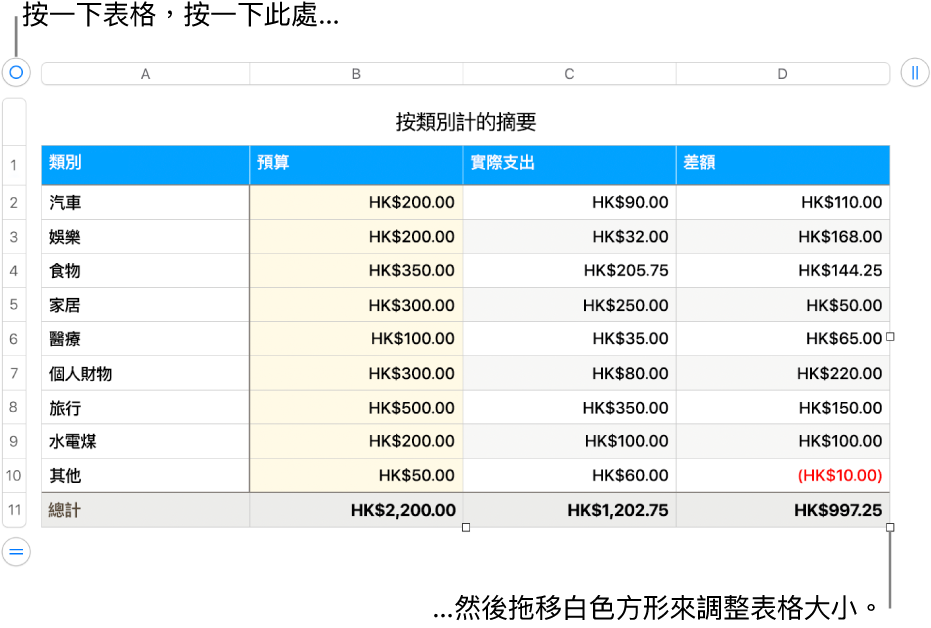This screenshot has width=931, height=628.
Task: Select row header 5
Action: [14, 305]
